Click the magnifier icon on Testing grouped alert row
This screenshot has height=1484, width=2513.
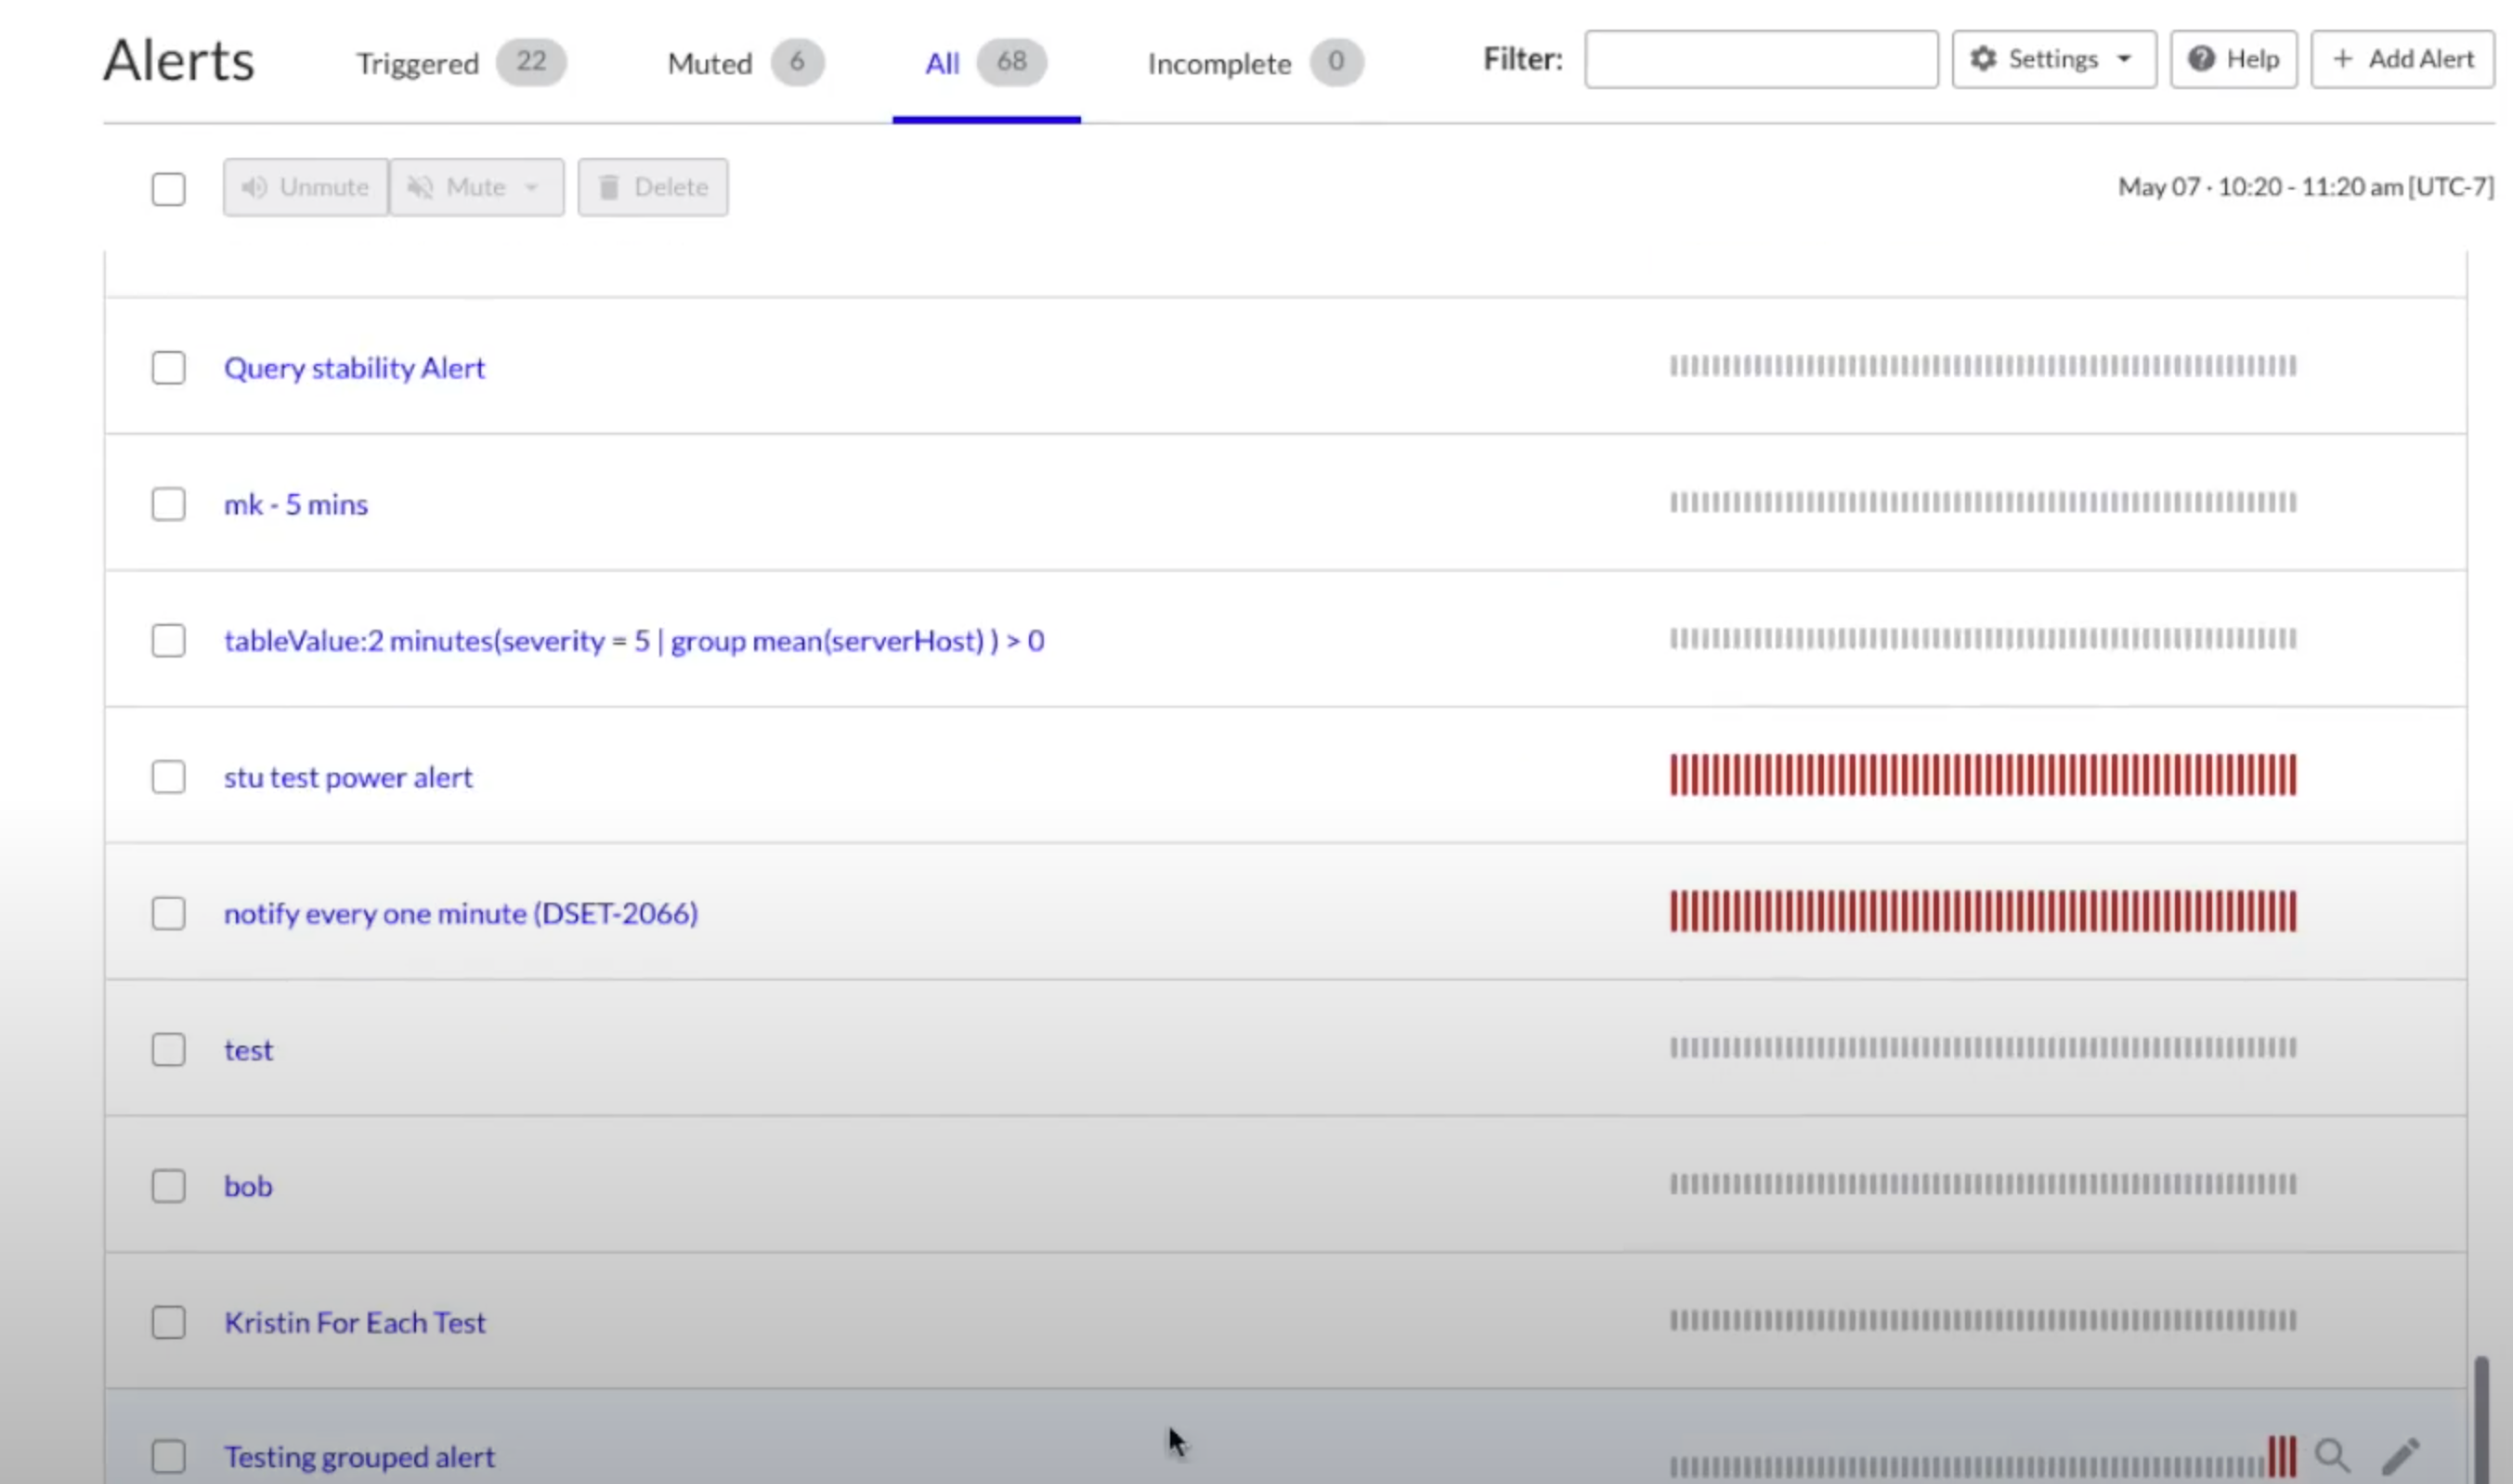click(2331, 1454)
